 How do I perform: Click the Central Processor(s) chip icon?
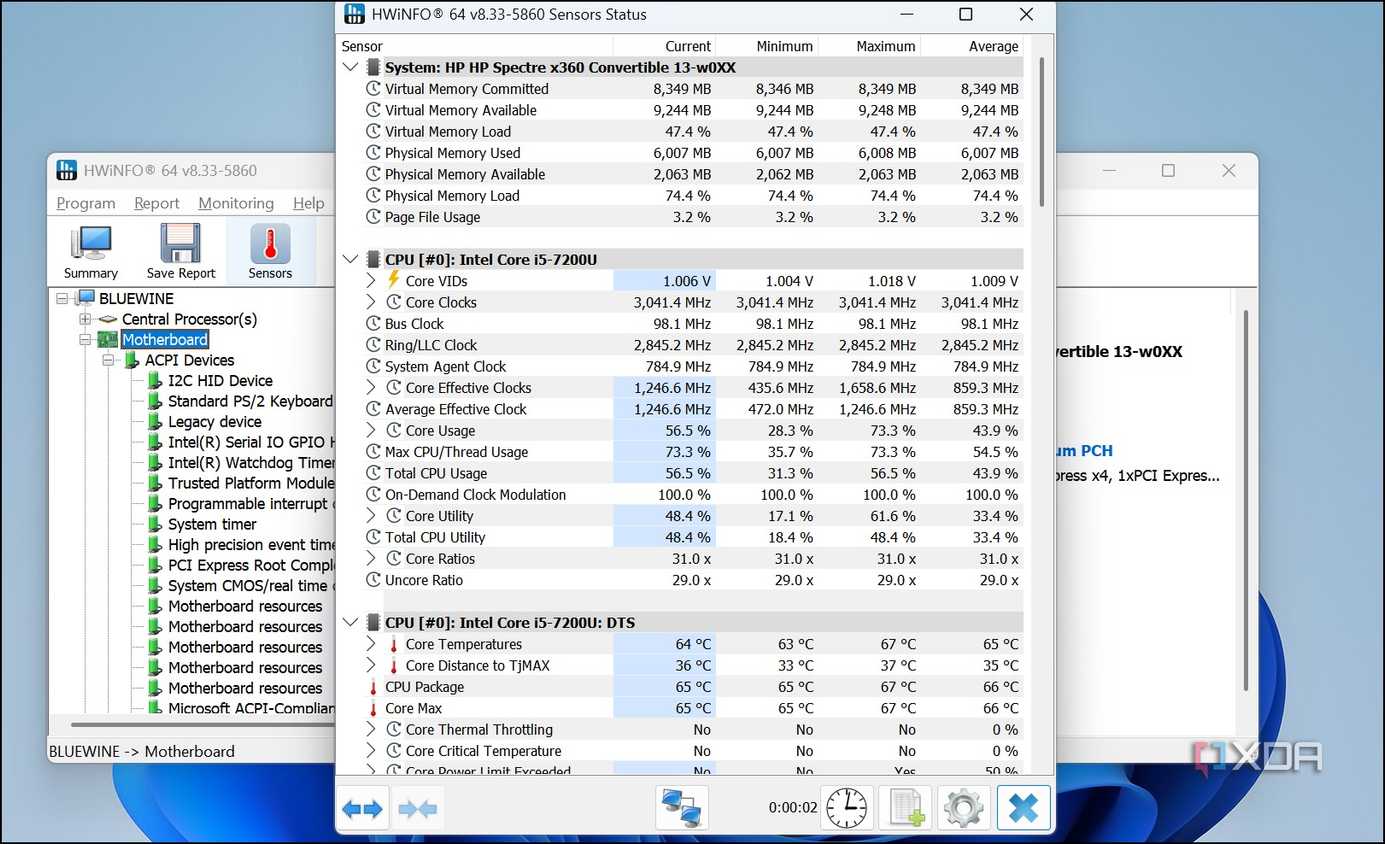tap(108, 319)
